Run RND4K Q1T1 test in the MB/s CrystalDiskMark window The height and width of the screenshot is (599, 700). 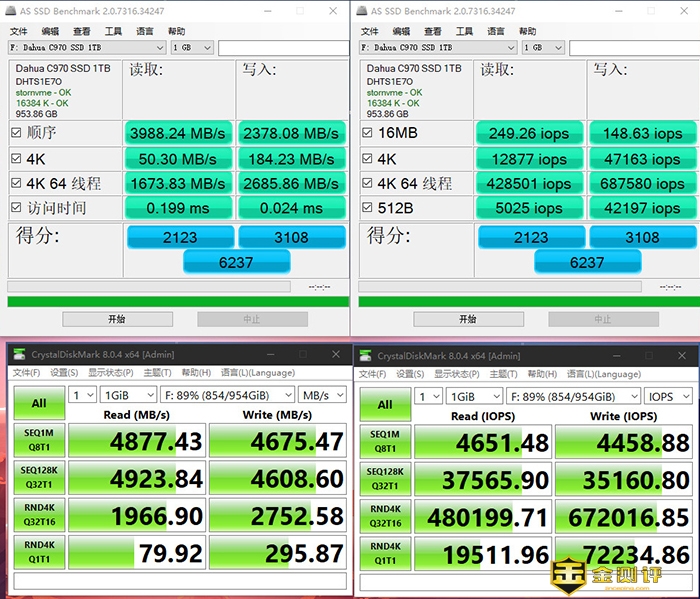coord(39,552)
